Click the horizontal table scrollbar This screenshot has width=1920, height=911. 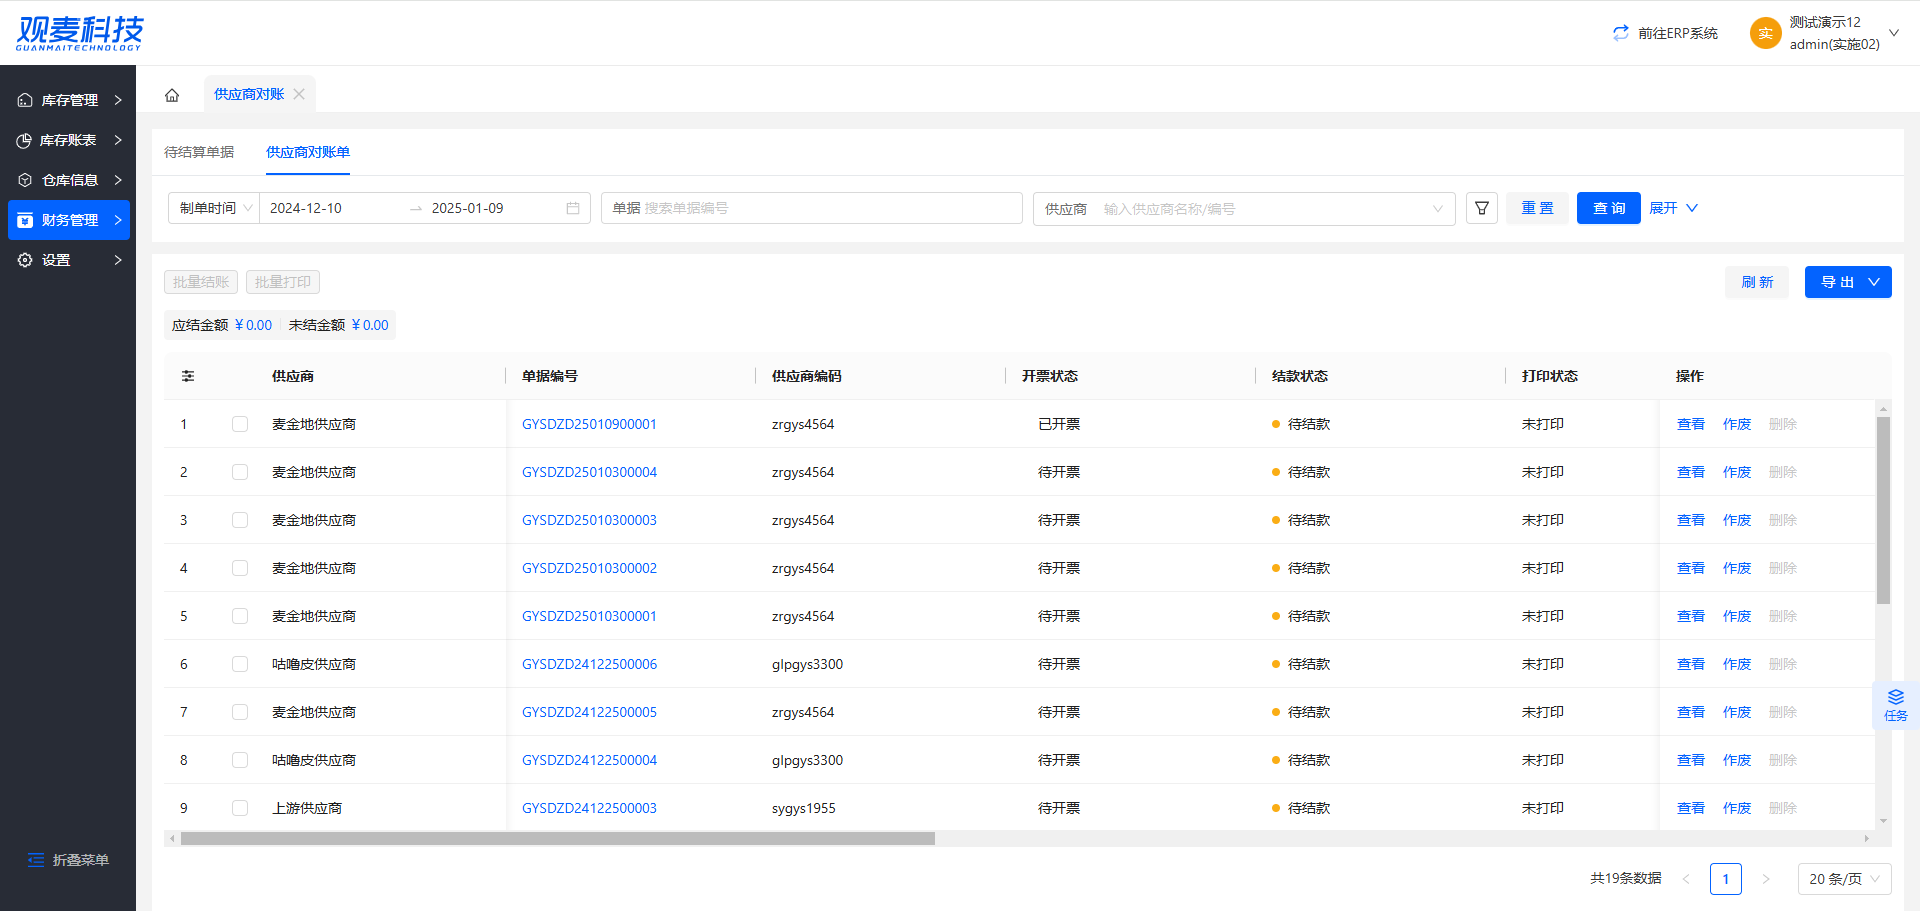click(x=557, y=839)
